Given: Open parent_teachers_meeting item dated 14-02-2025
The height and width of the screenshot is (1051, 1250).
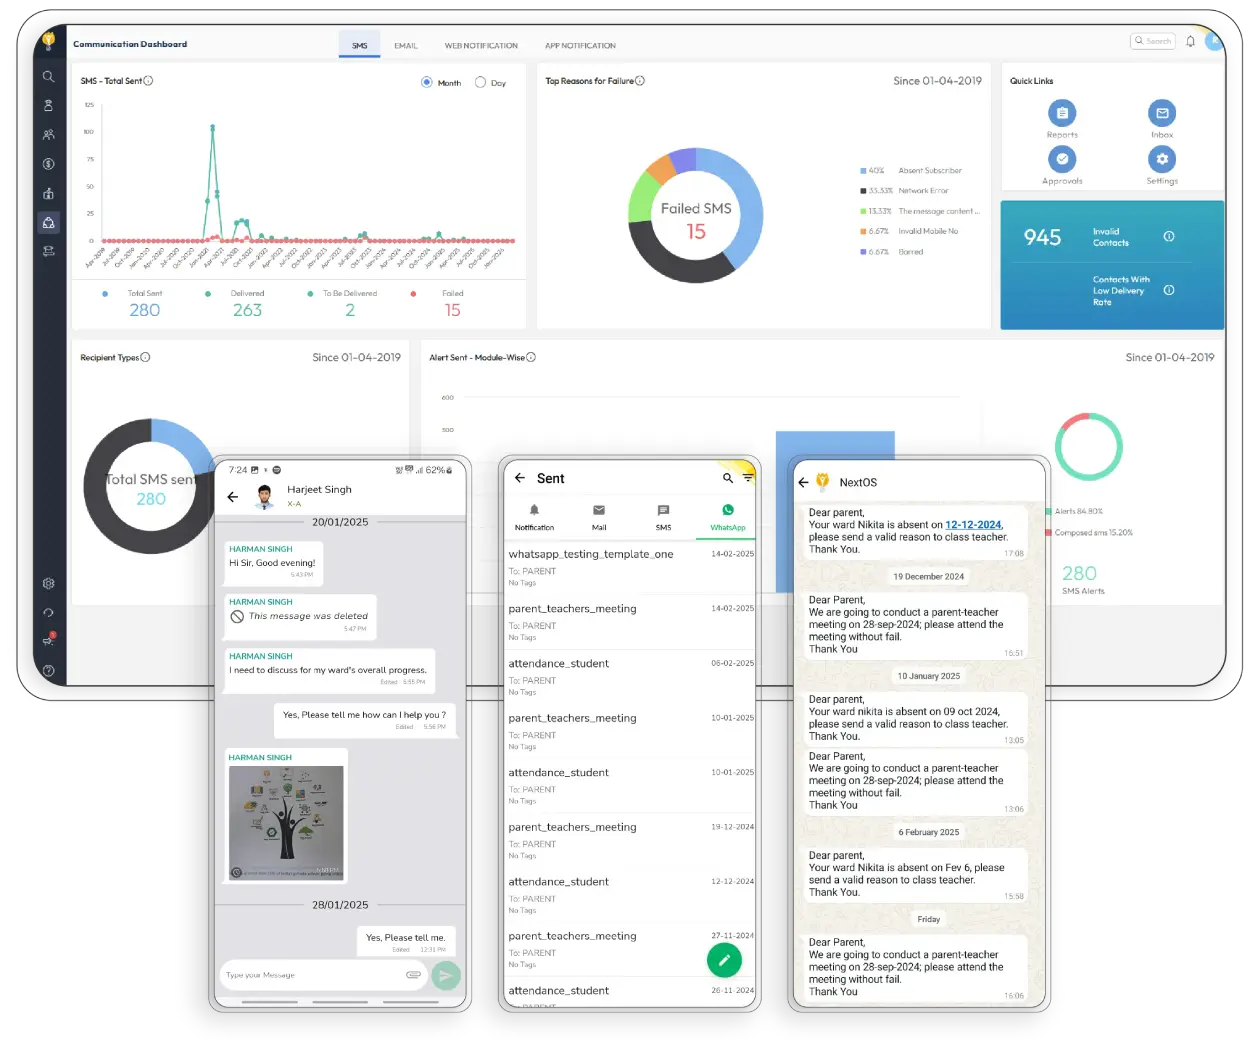Looking at the screenshot, I should (x=630, y=622).
